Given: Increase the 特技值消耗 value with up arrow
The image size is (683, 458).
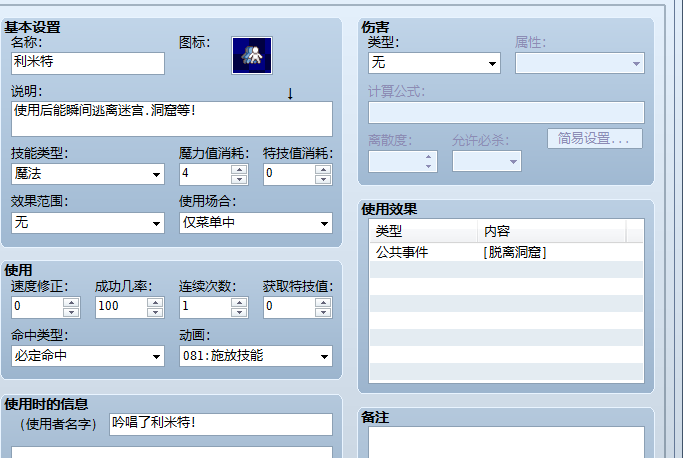Looking at the screenshot, I should [323, 170].
